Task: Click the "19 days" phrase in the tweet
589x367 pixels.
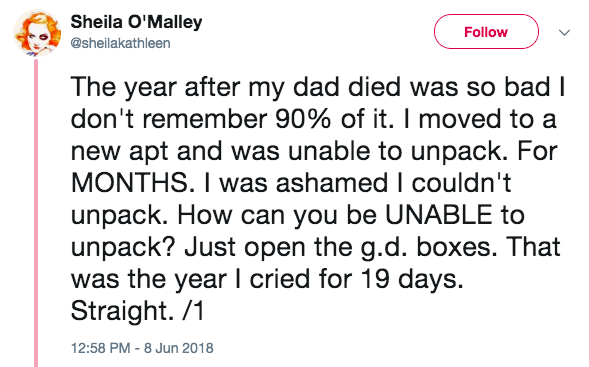Action: coord(412,280)
